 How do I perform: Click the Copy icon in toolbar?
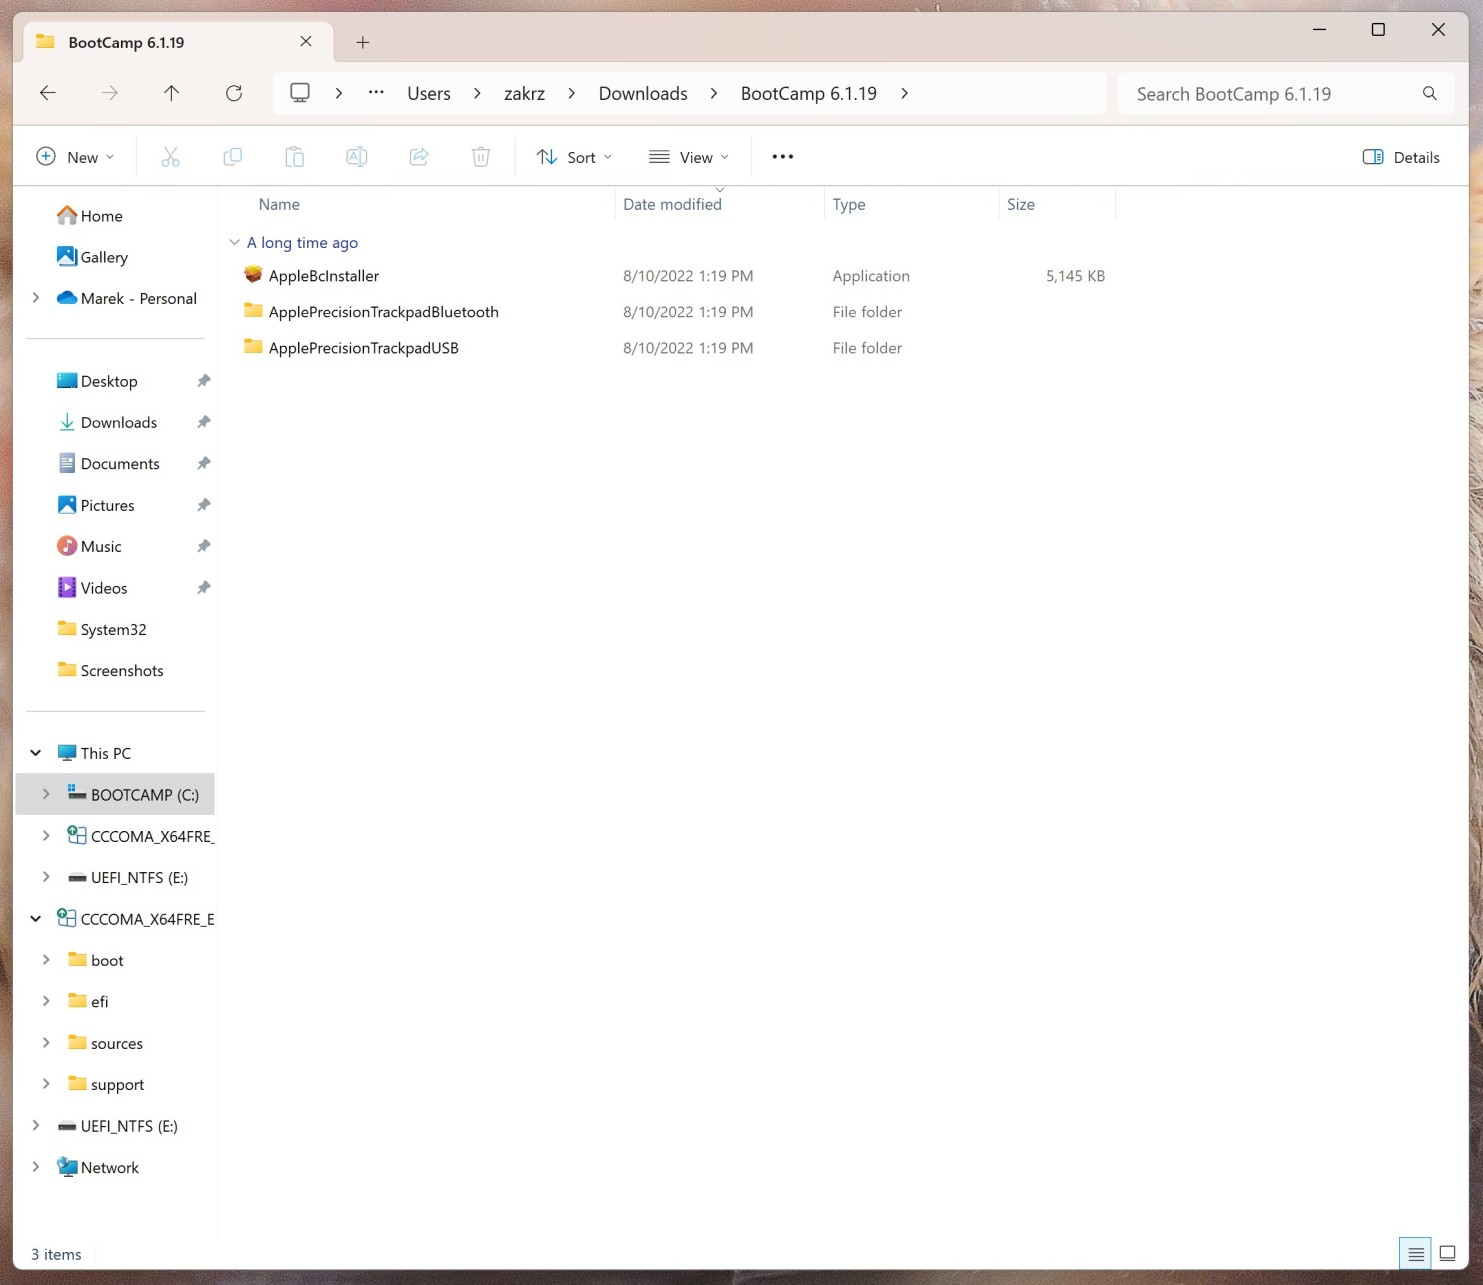(x=232, y=157)
